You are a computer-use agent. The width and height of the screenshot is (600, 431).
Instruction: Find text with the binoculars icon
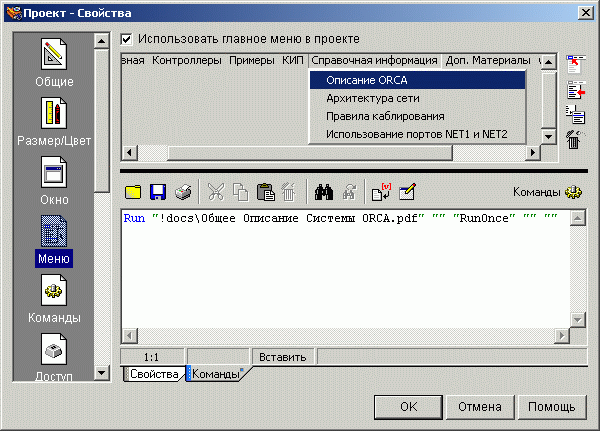pyautogui.click(x=324, y=192)
